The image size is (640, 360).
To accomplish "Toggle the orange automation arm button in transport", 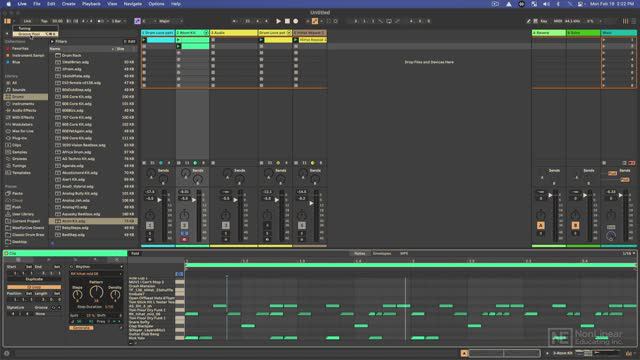I will point(315,21).
